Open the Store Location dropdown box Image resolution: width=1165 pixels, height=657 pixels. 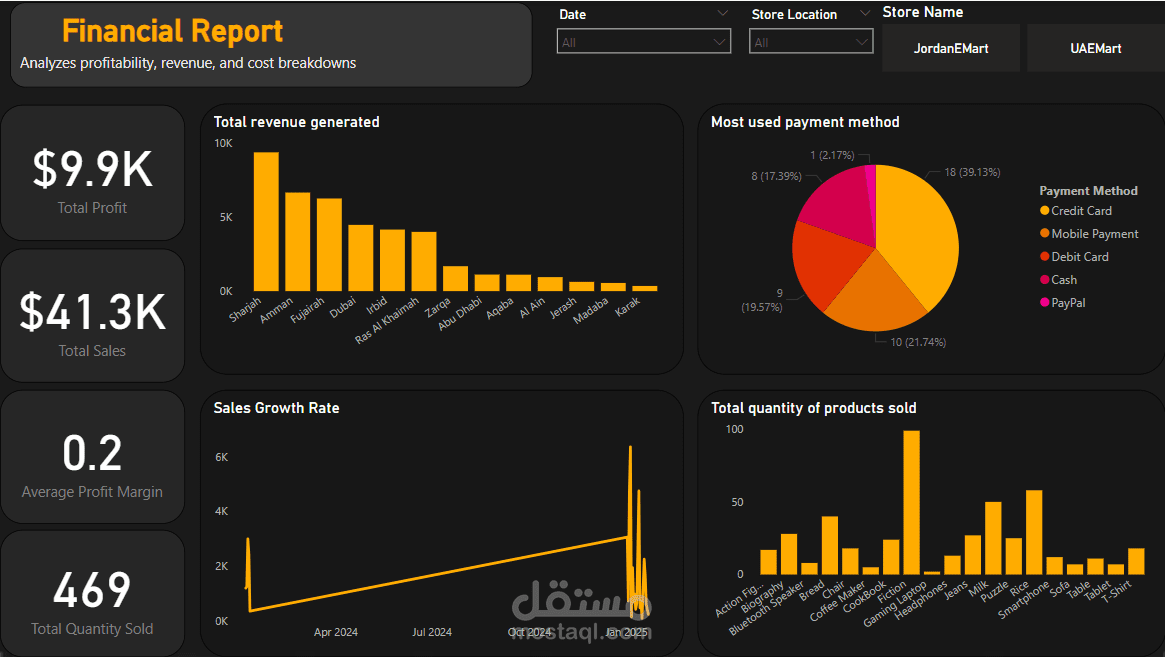[811, 42]
